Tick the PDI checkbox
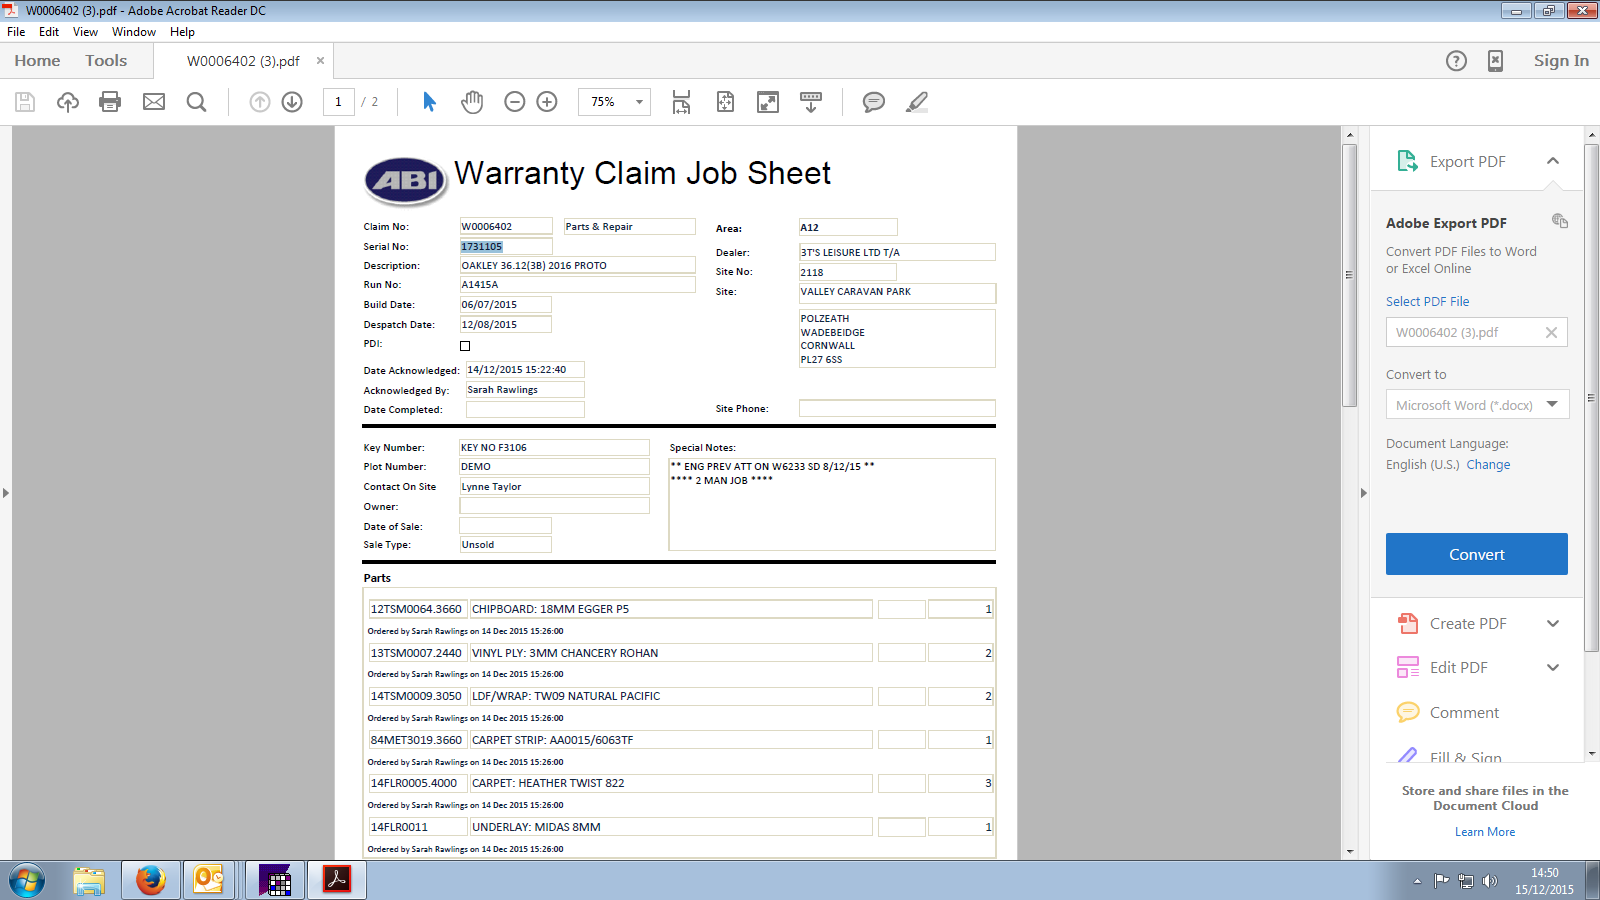 point(465,346)
